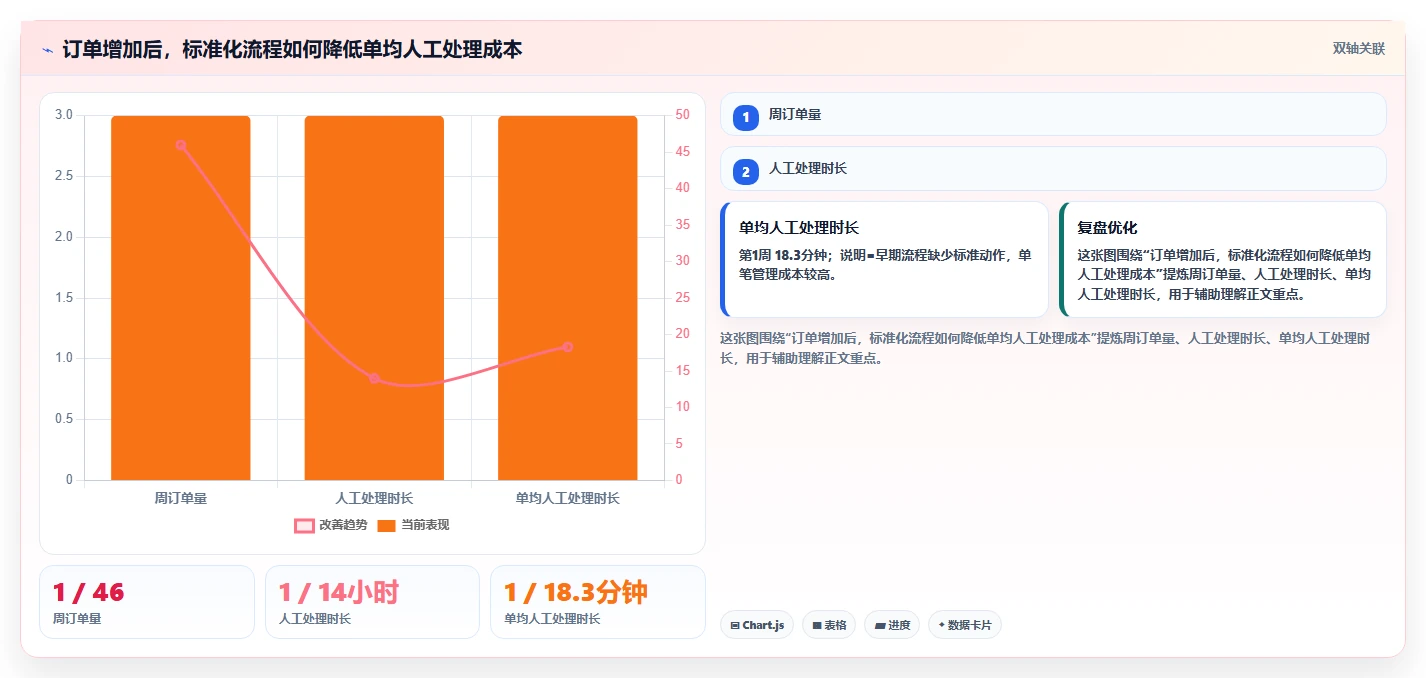Click the right axis value 50

coord(682,115)
